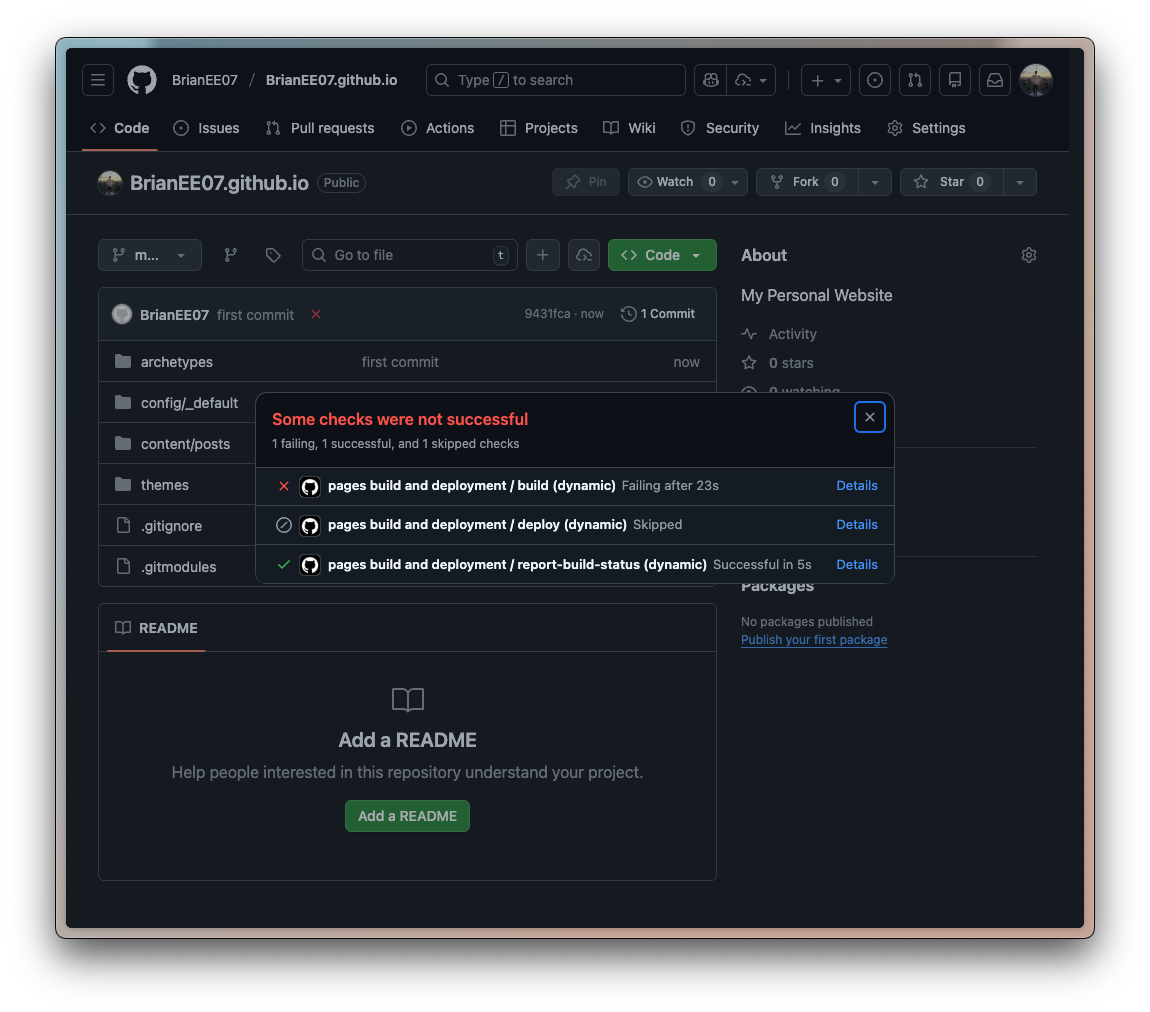View tags via the tag icon
Viewport: 1150px width, 1012px height.
(273, 255)
